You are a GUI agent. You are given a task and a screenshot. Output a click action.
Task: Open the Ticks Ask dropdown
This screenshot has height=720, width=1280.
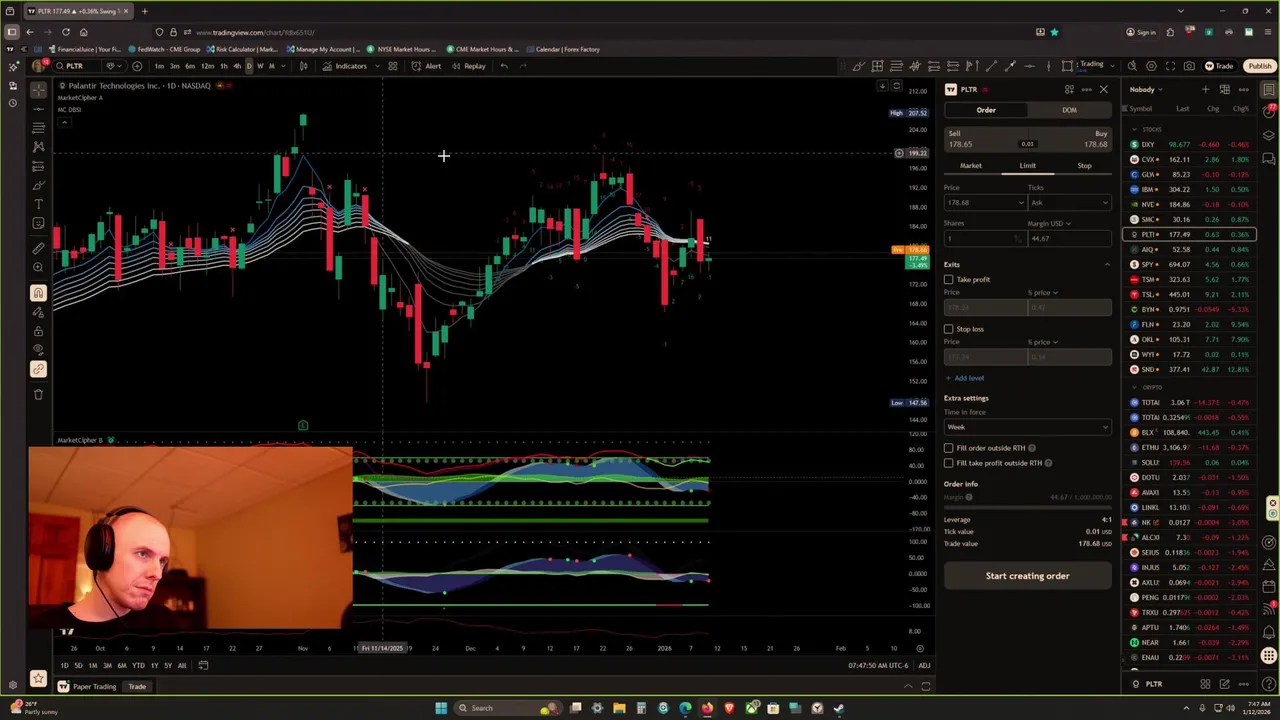pos(1069,203)
